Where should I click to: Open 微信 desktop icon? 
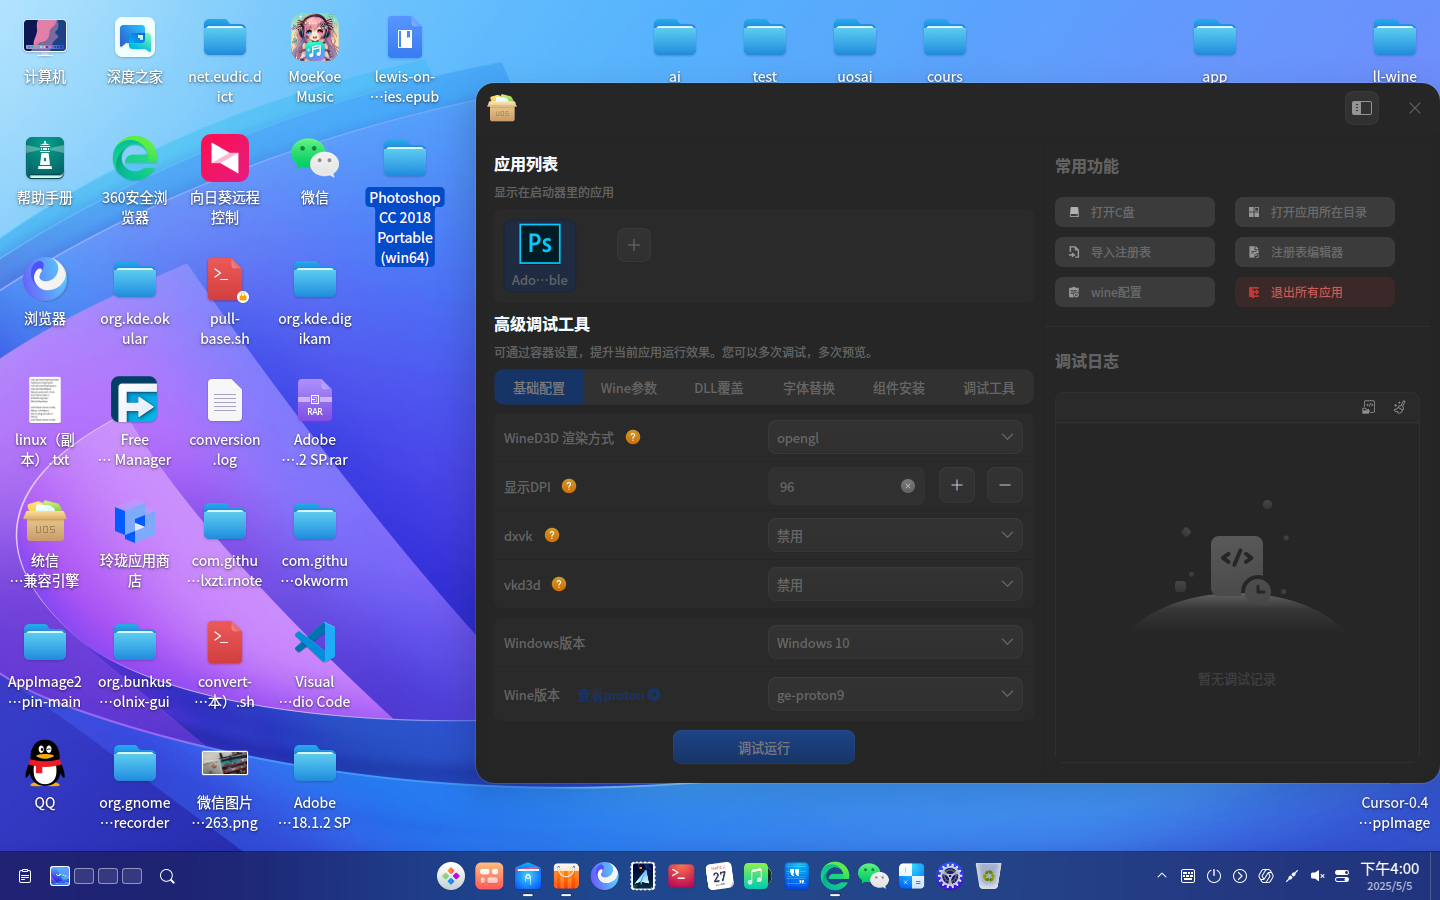tap(315, 172)
